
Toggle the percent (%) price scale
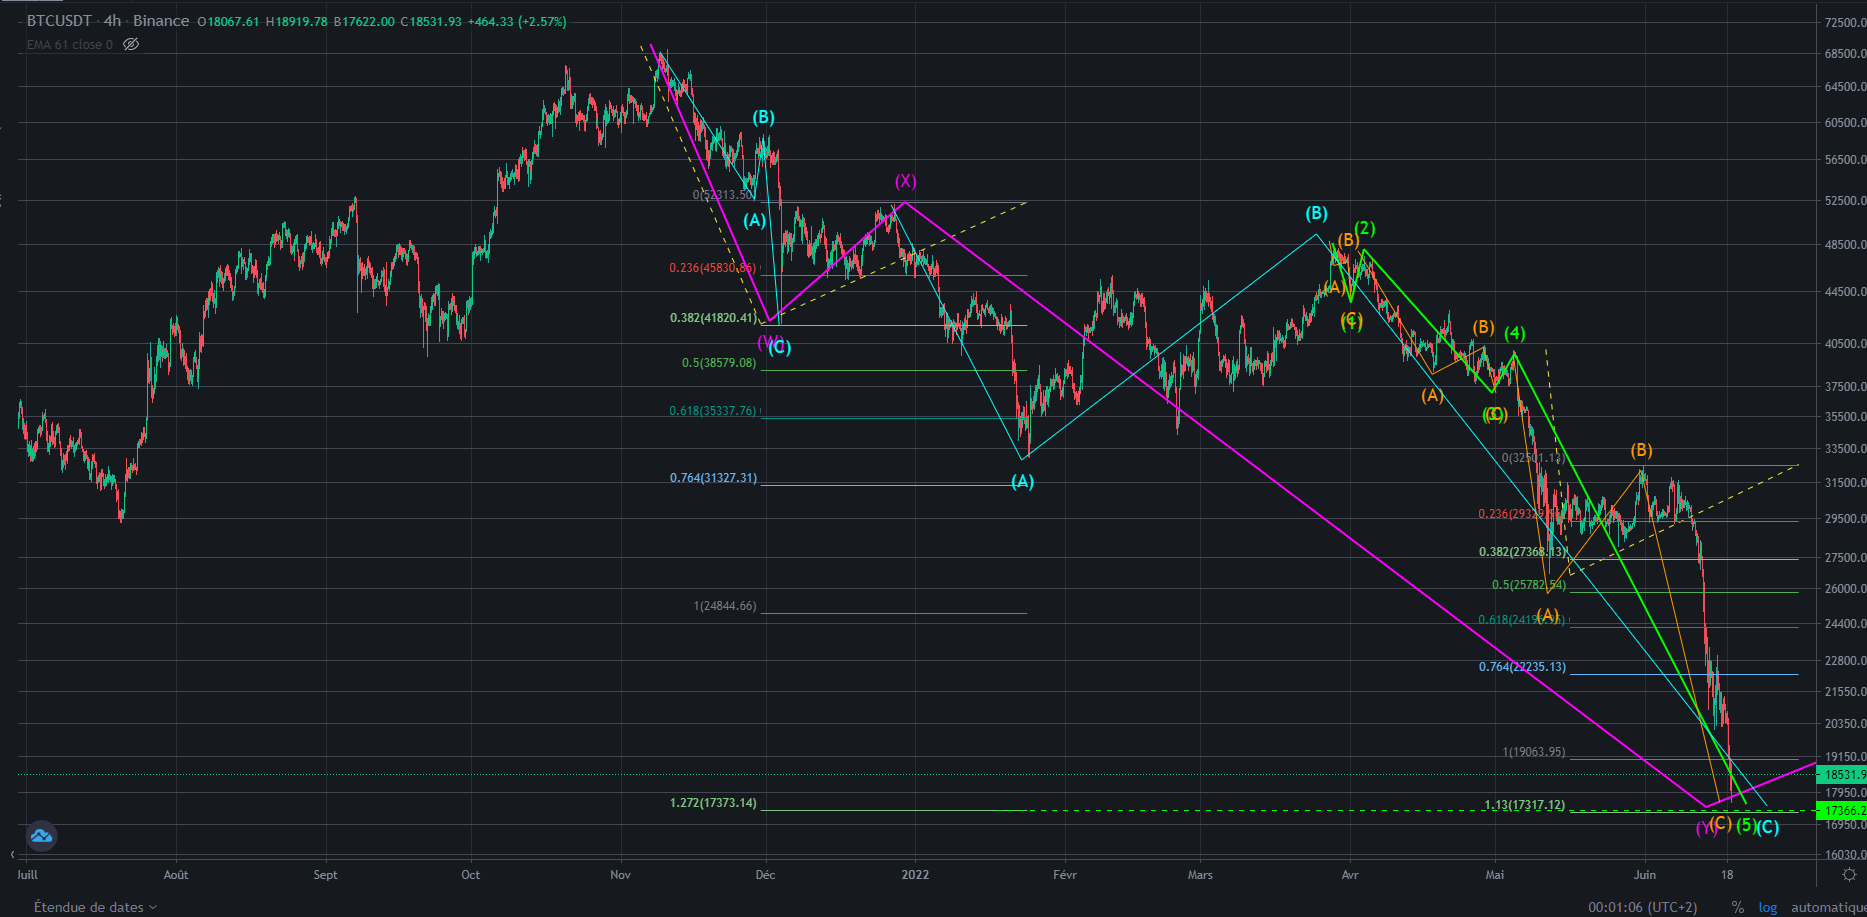(x=1738, y=907)
